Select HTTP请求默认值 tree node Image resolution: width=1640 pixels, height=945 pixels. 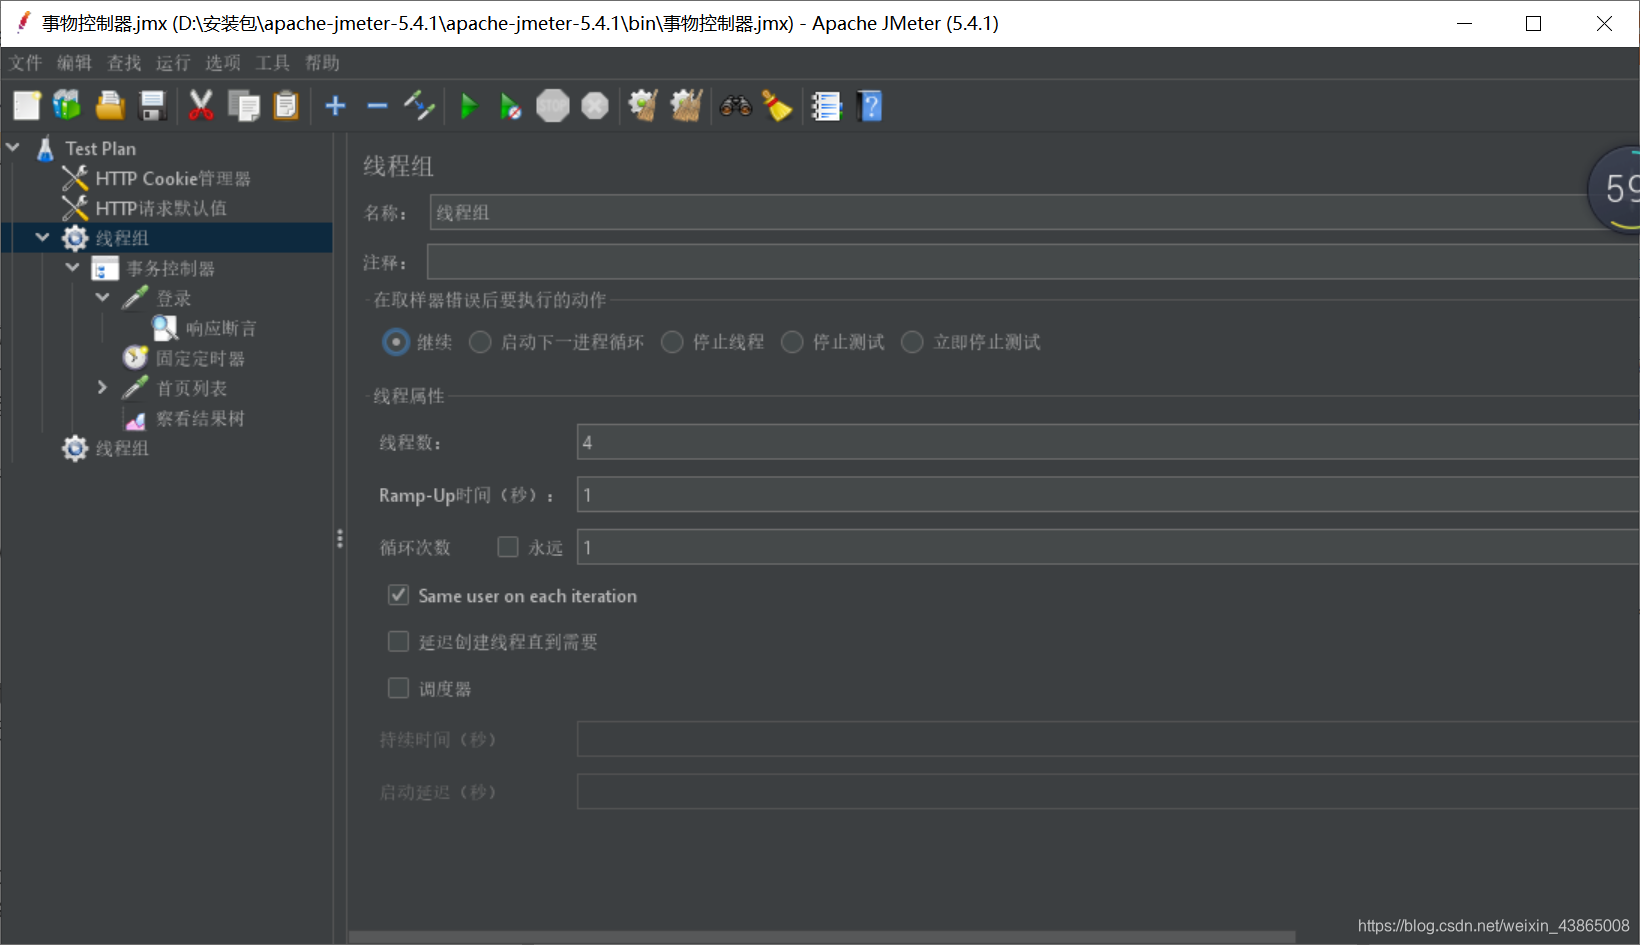click(160, 209)
